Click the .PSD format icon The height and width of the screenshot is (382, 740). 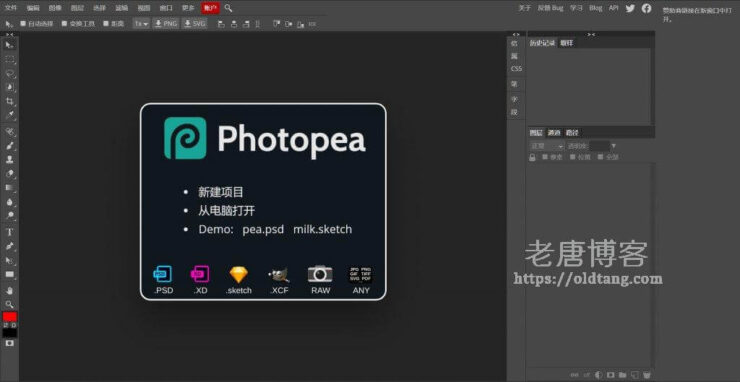point(163,274)
